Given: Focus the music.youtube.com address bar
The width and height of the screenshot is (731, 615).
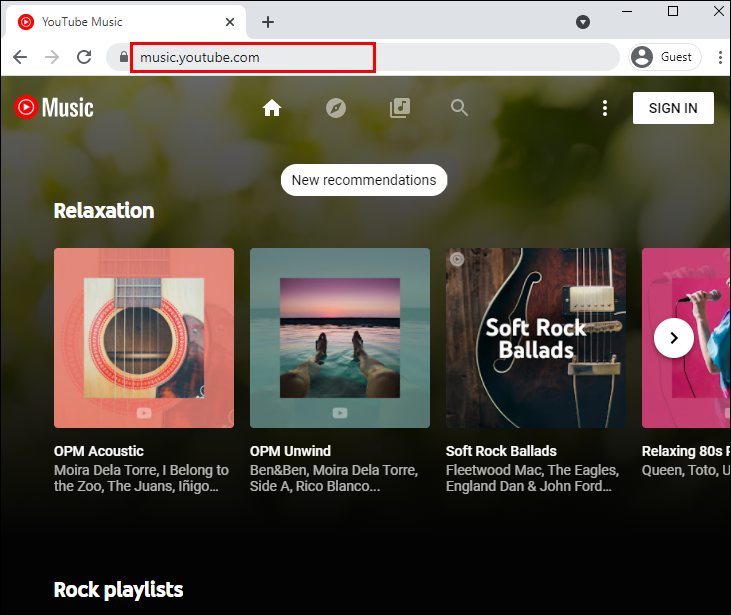Looking at the screenshot, I should pyautogui.click(x=364, y=57).
